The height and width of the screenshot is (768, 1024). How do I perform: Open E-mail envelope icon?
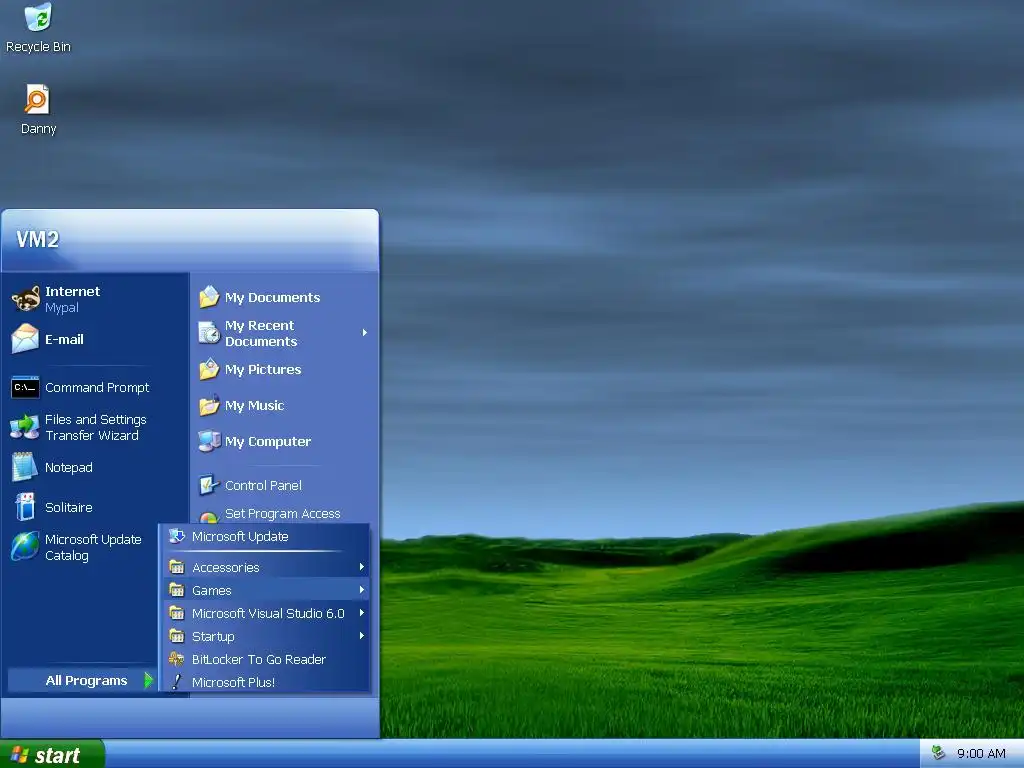pyautogui.click(x=25, y=339)
